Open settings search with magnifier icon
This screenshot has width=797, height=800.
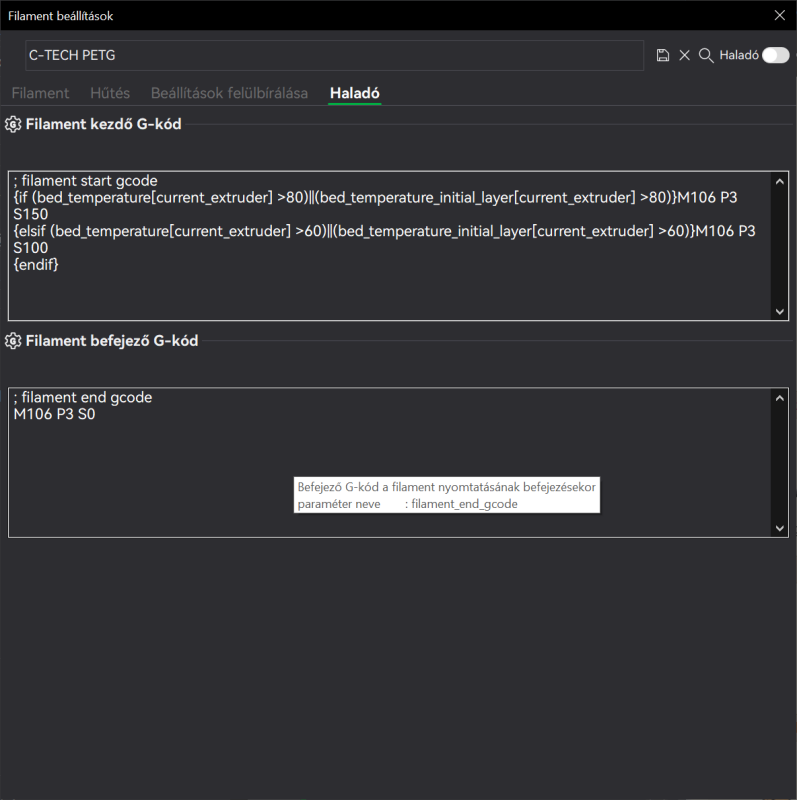pos(706,55)
